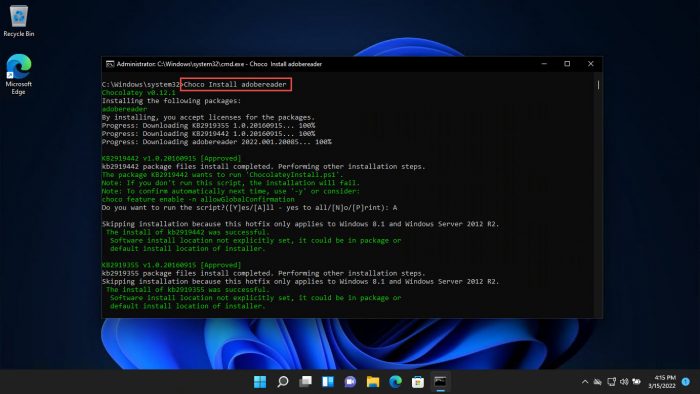Open File Explorer from the taskbar
The height and width of the screenshot is (394, 700).
[373, 382]
